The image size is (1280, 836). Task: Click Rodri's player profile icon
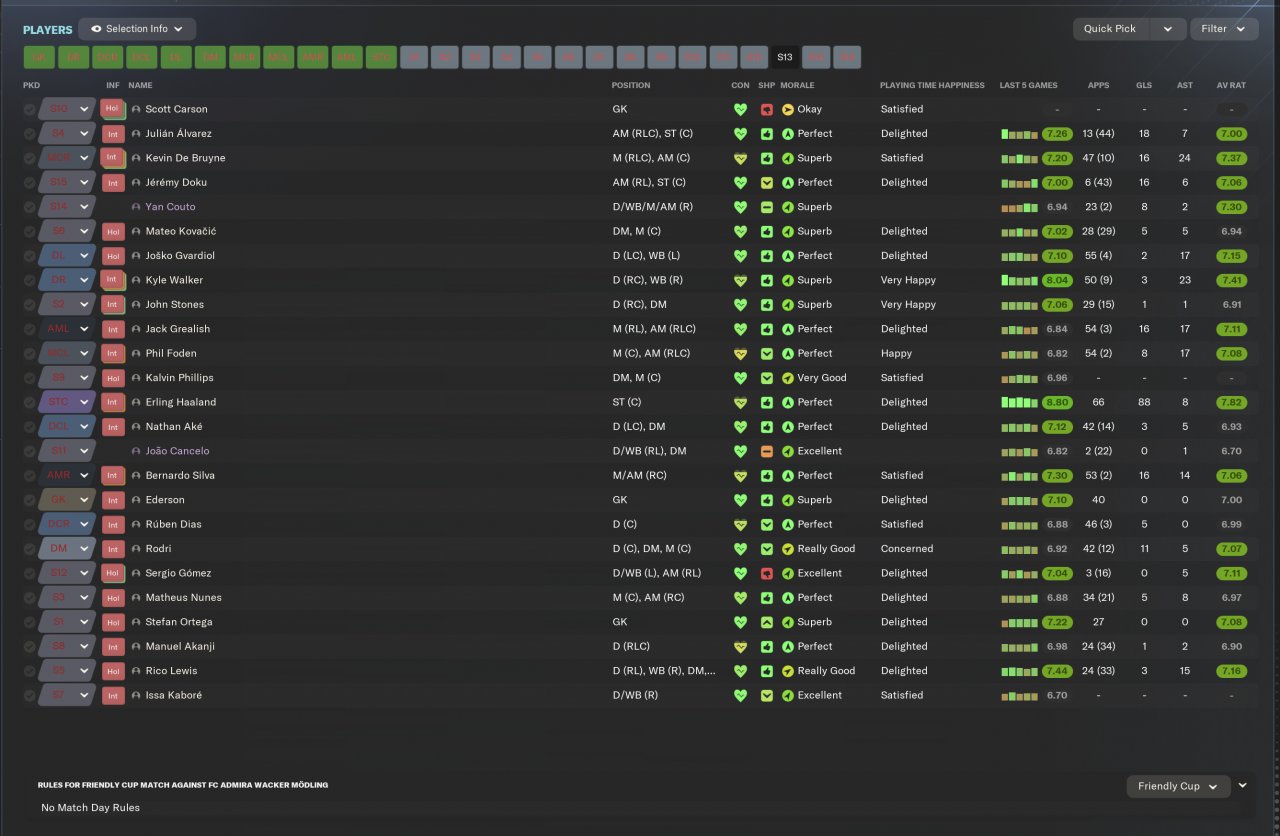(136, 549)
